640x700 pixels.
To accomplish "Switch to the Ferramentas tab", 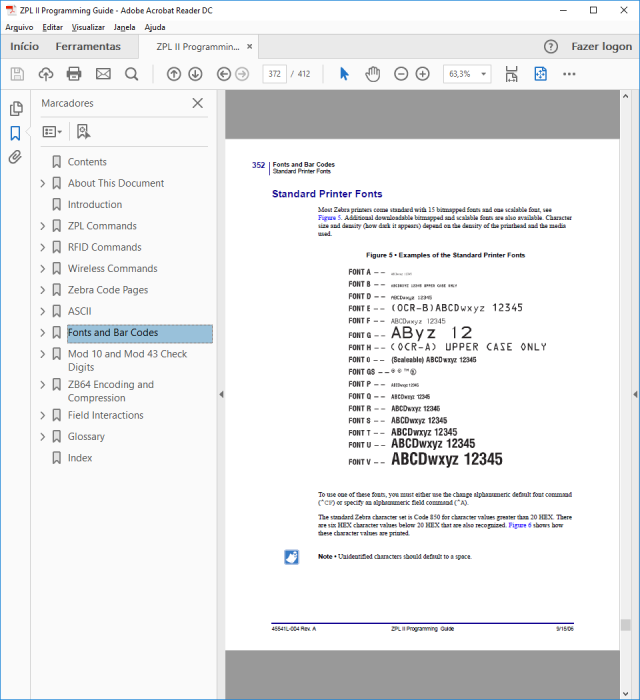I will pyautogui.click(x=88, y=46).
